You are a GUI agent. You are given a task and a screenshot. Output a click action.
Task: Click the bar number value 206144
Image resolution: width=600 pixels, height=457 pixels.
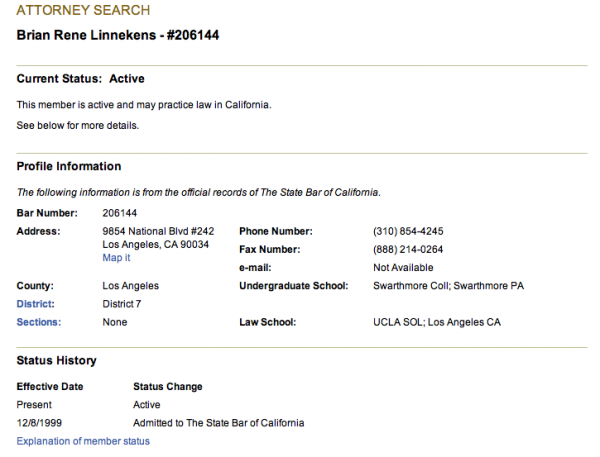(x=120, y=213)
